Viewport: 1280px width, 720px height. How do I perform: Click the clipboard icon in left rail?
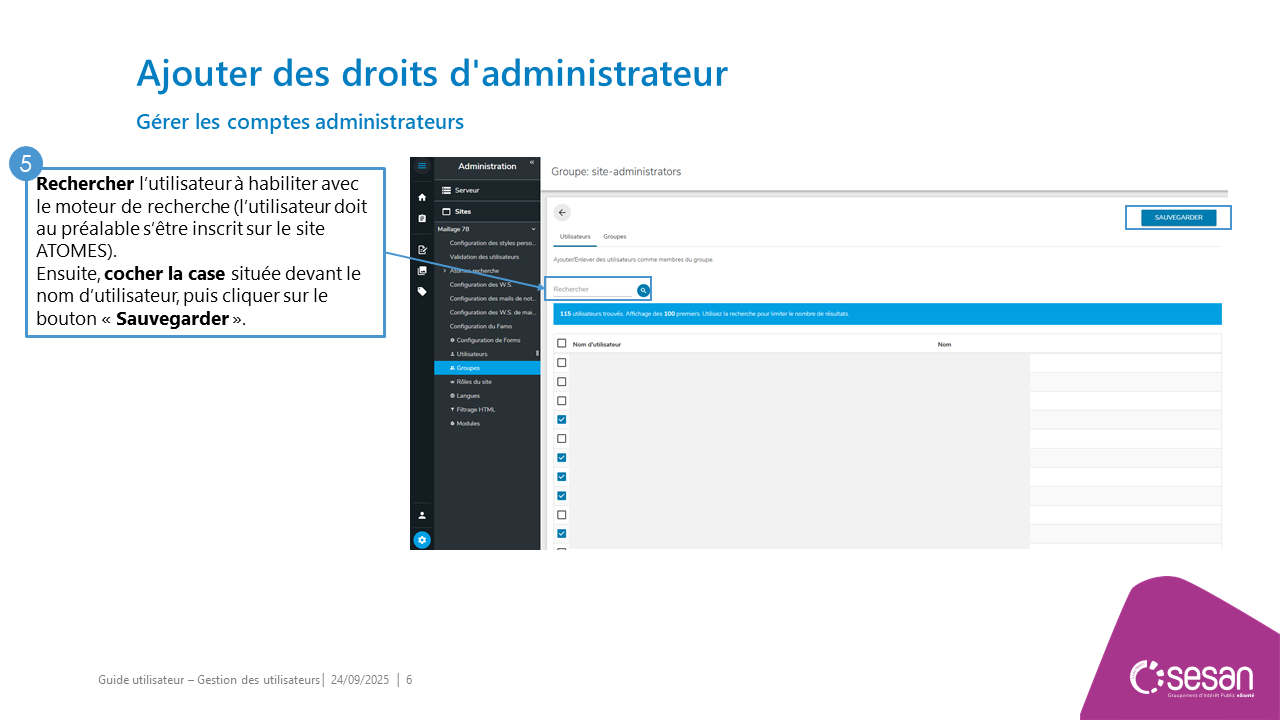(x=422, y=218)
